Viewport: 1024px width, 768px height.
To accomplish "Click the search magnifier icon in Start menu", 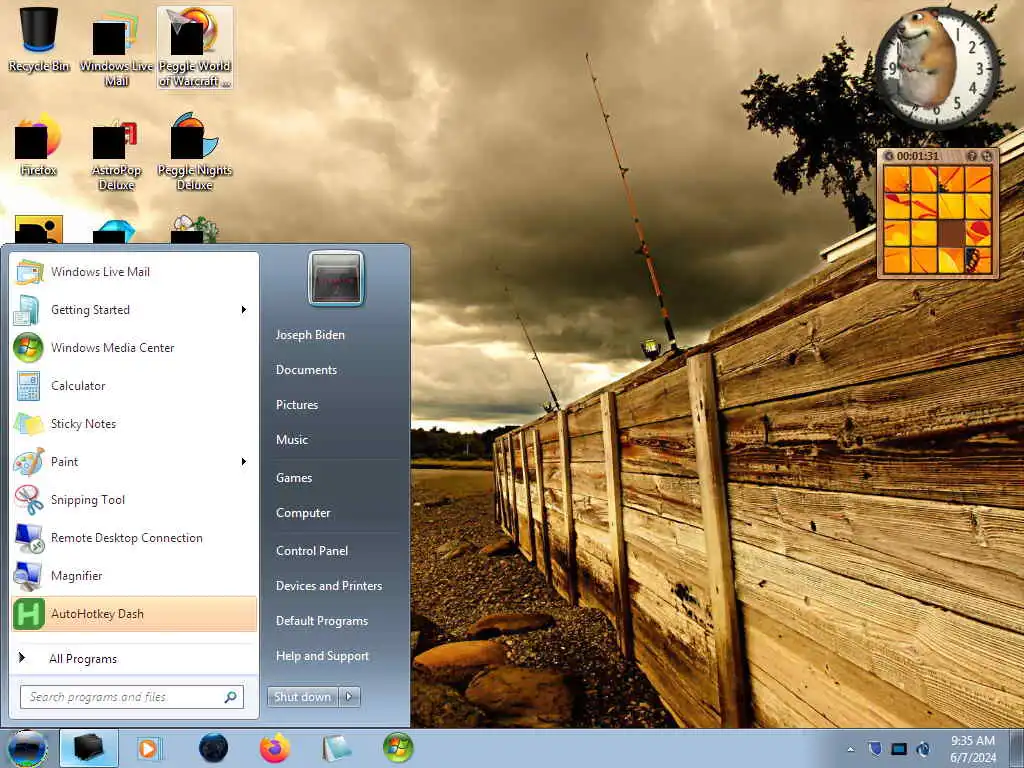I will click(231, 697).
